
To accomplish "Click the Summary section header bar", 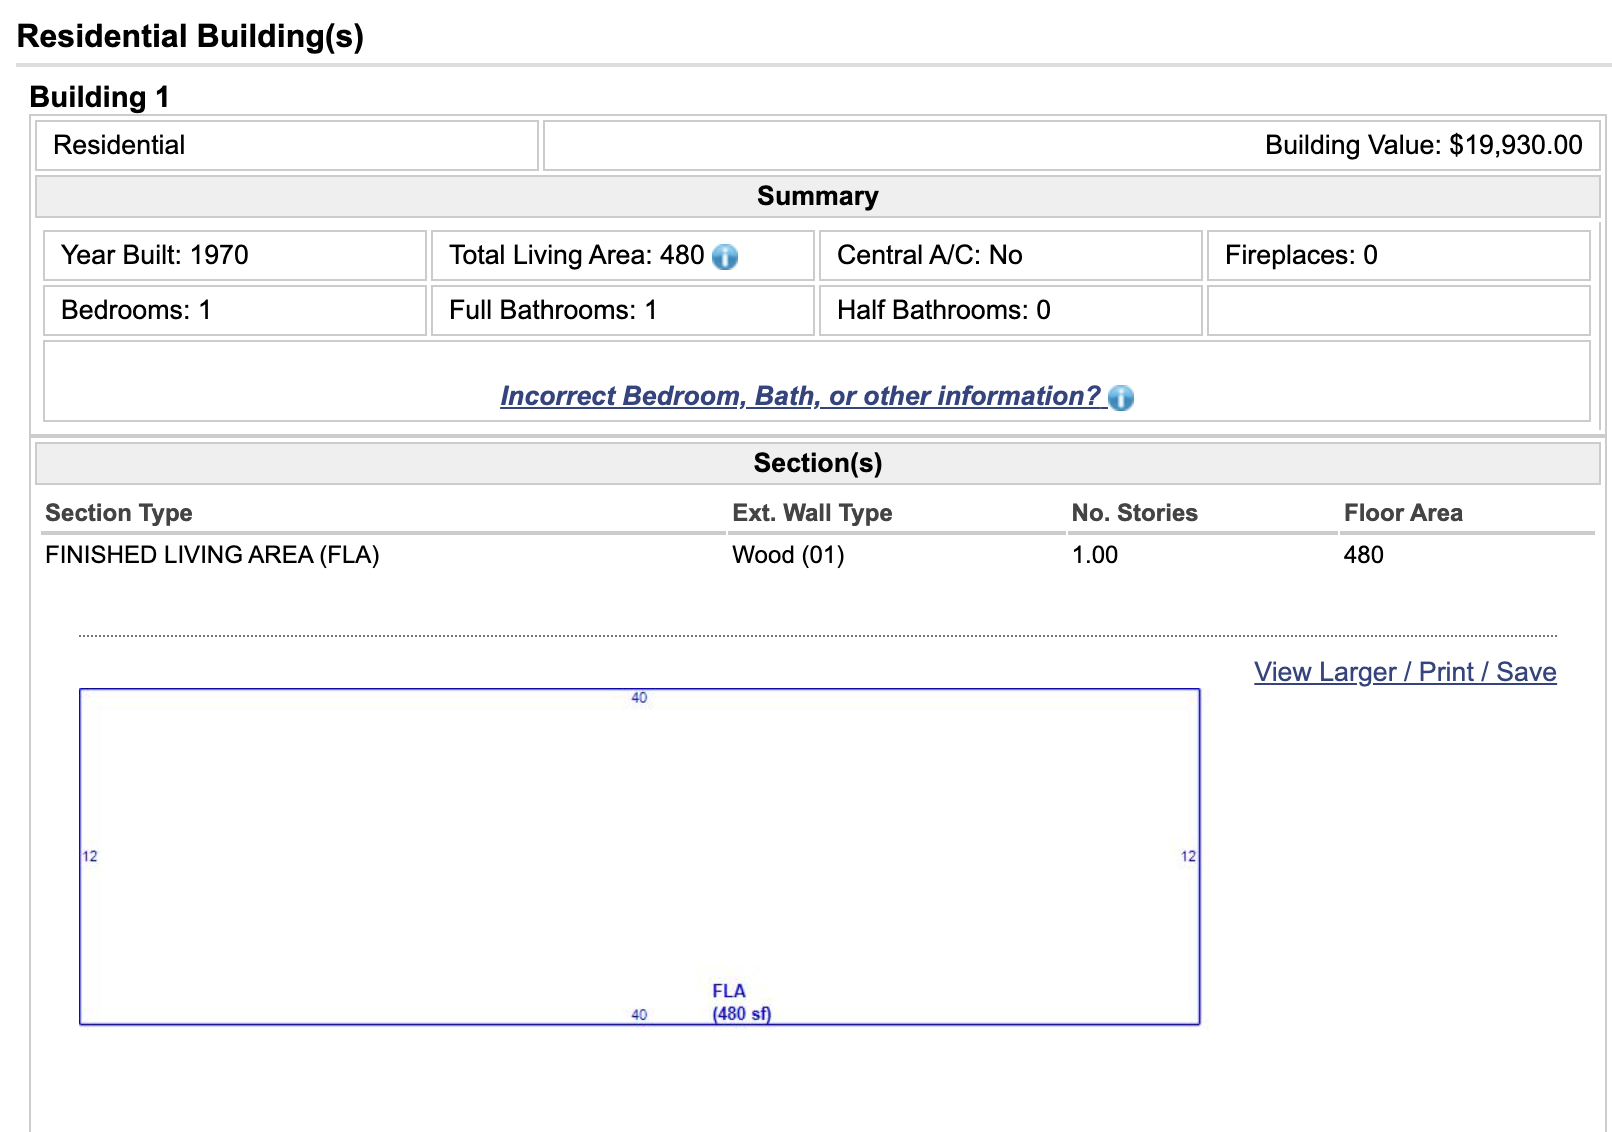I will [817, 196].
